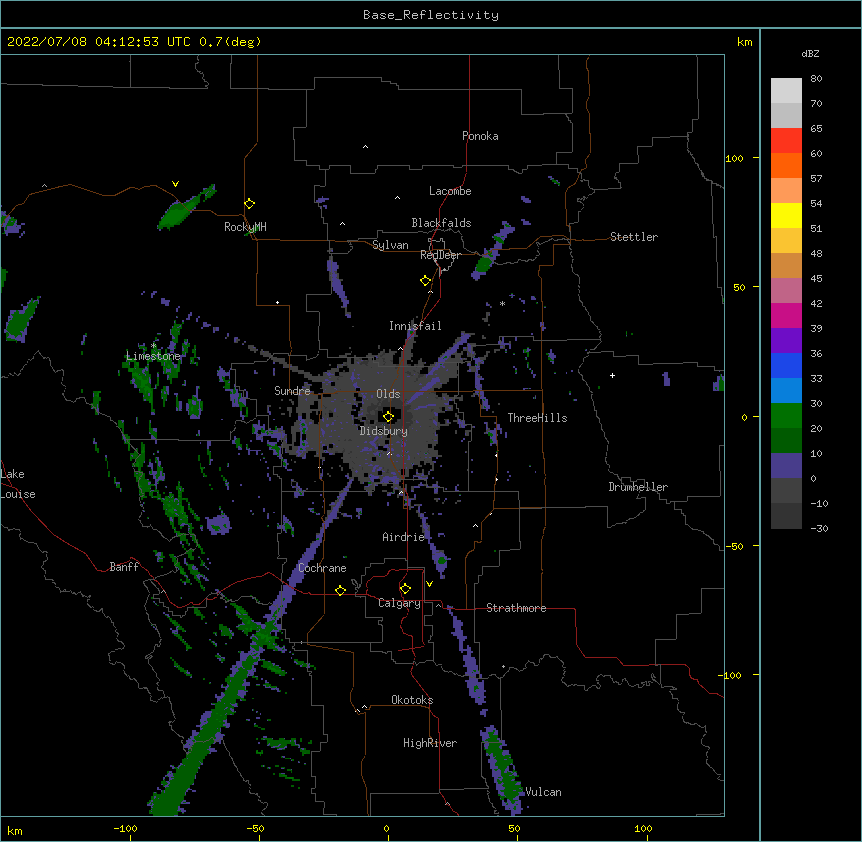
Task: Select the Stettler label
Action: 634,237
